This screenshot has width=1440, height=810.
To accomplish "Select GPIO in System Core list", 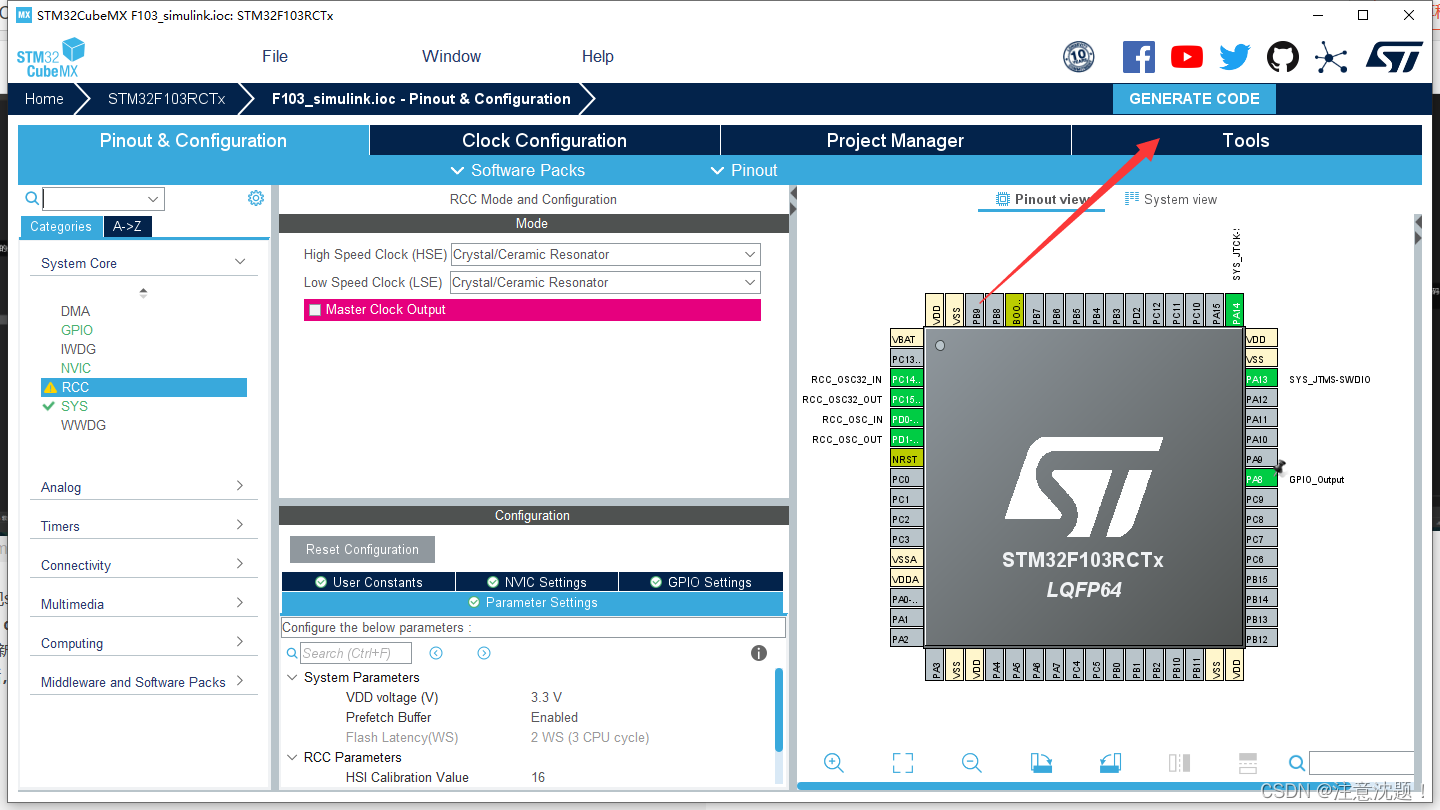I will (77, 330).
